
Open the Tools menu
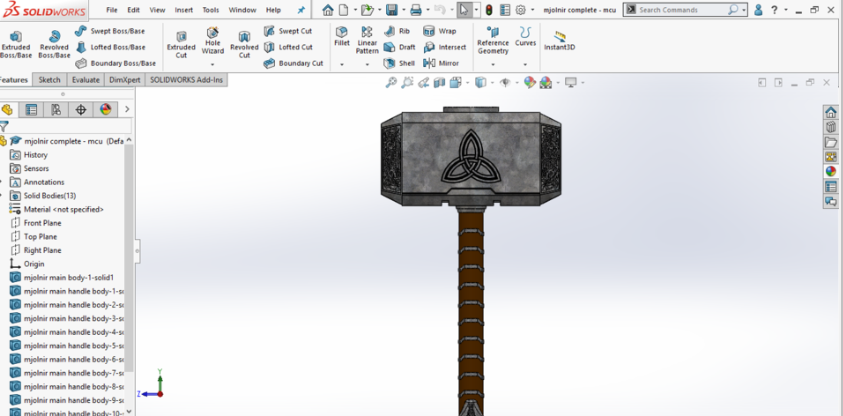pyautogui.click(x=211, y=10)
